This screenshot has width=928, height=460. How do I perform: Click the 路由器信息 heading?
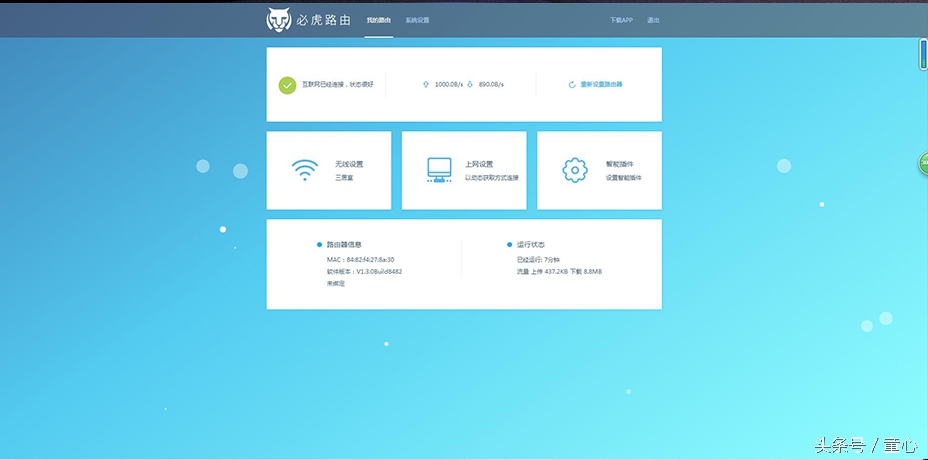(x=344, y=244)
